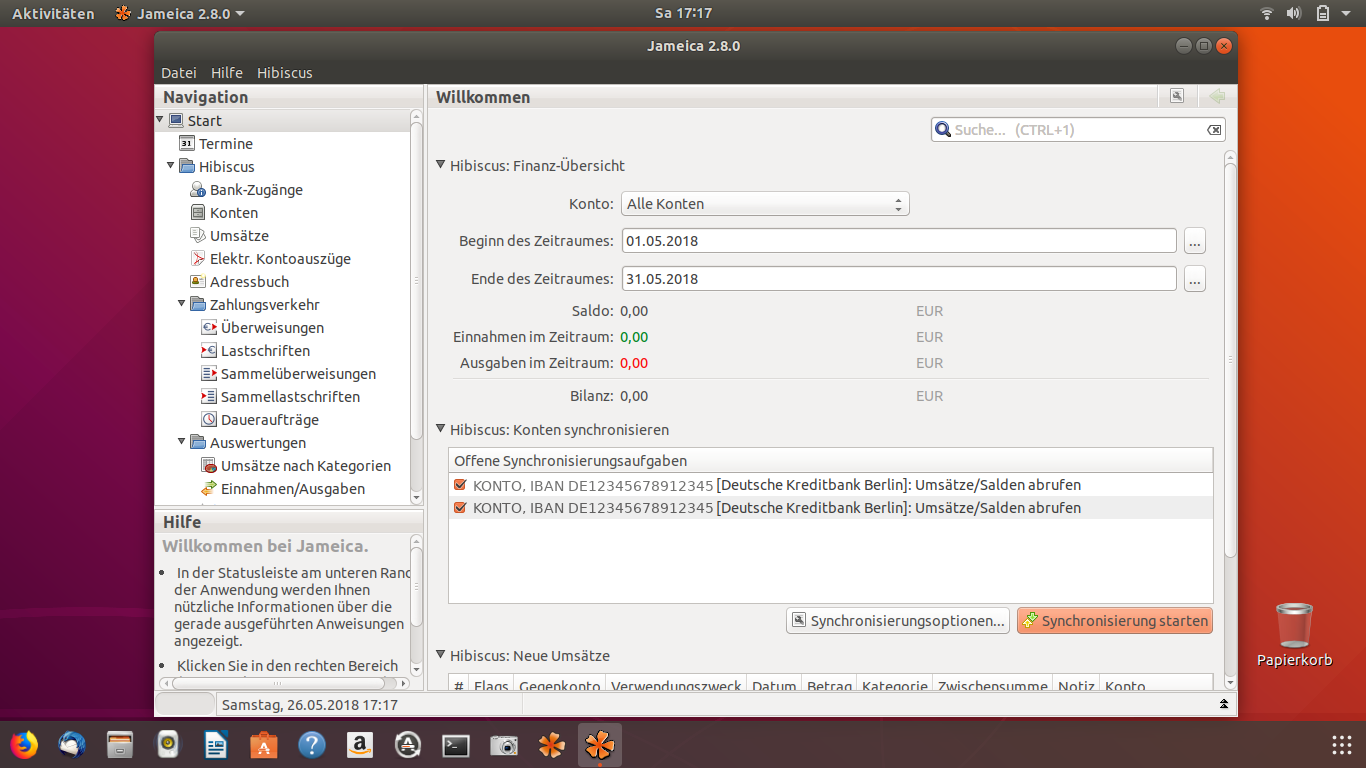Click the double-arrow icon in the status bar
The height and width of the screenshot is (768, 1366).
coord(1223,705)
